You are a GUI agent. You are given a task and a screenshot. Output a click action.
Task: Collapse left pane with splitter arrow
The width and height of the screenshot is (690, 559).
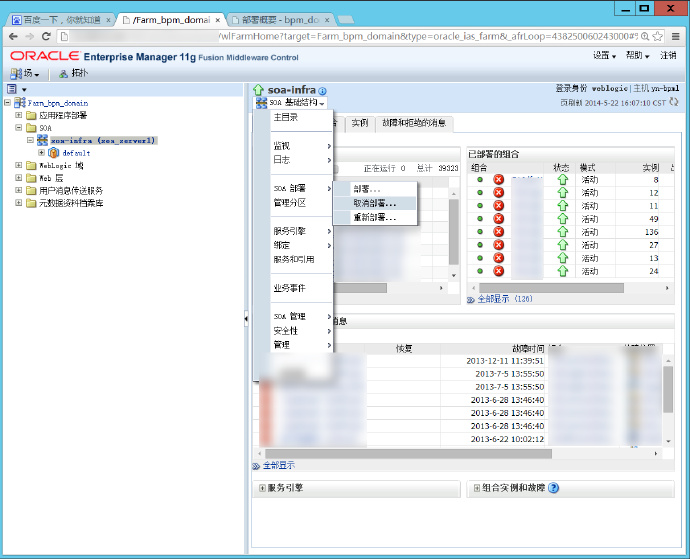pos(246,318)
